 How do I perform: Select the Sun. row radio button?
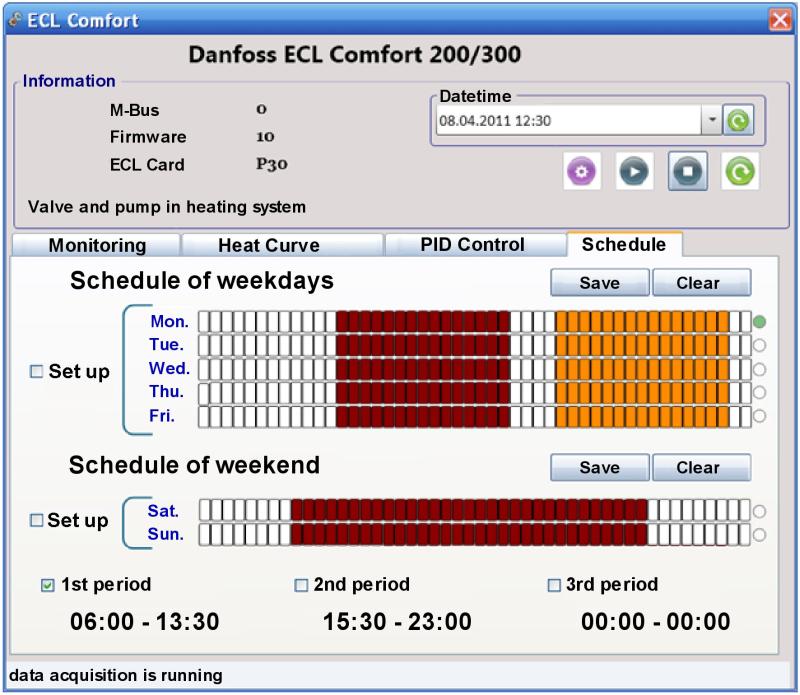(759, 535)
